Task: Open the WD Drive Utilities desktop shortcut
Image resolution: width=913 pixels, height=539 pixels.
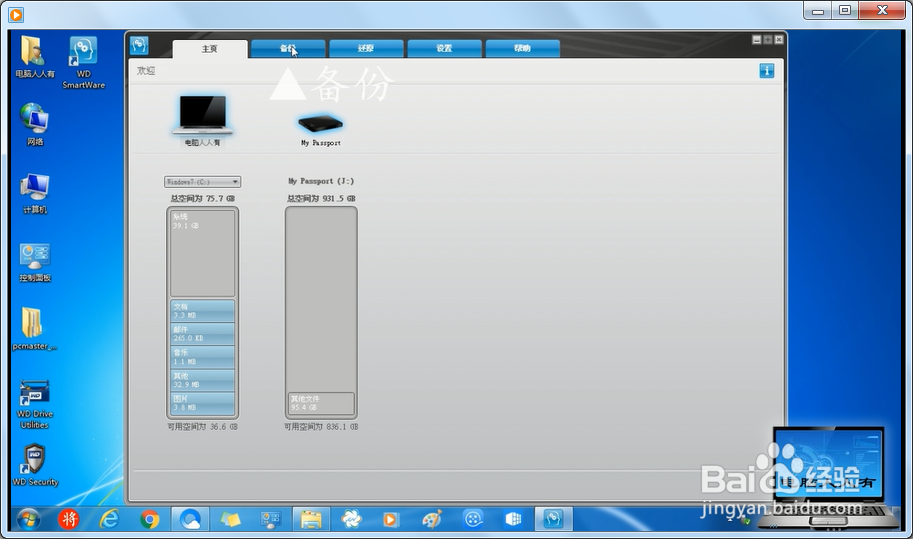Action: click(x=34, y=403)
